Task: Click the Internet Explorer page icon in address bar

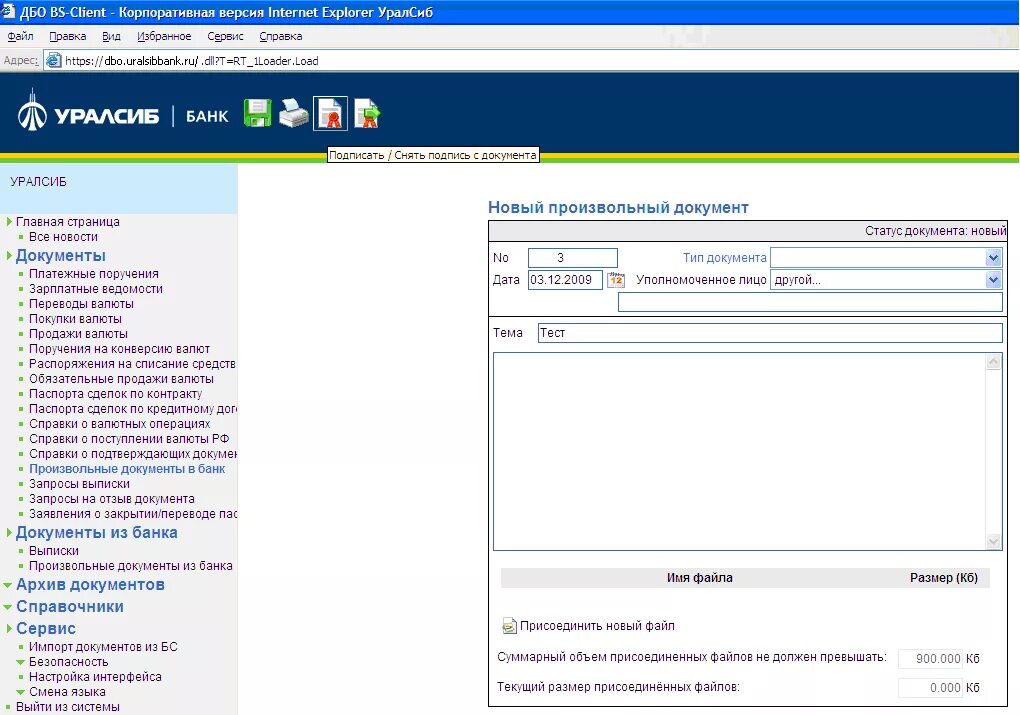Action: coord(53,61)
